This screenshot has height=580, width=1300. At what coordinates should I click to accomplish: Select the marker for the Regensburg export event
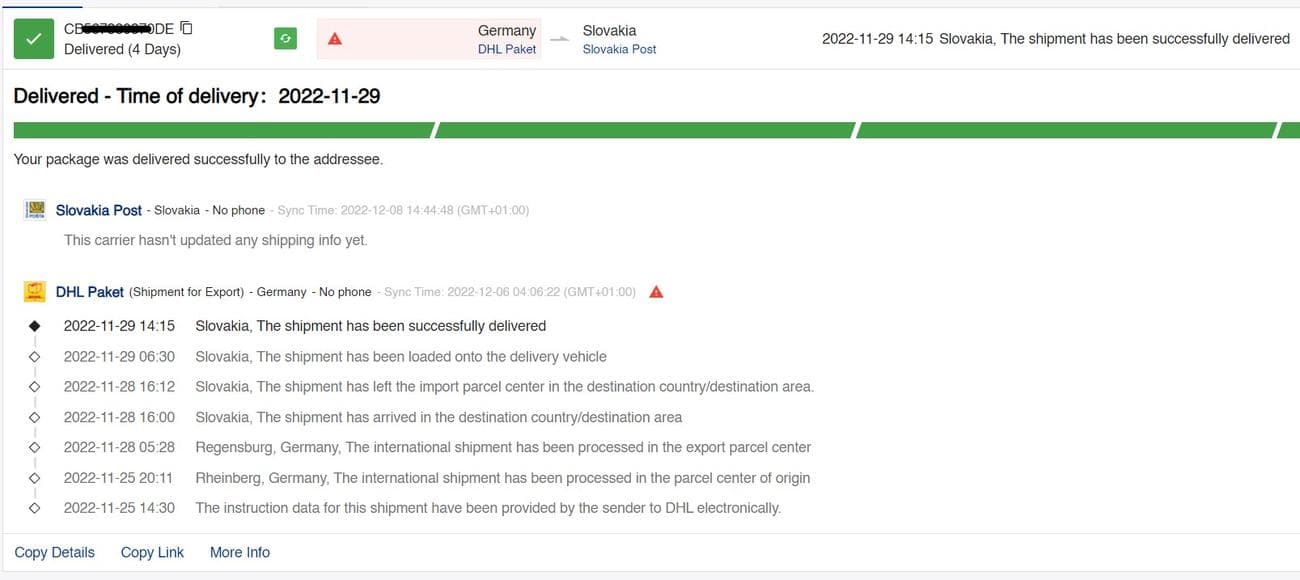coord(35,447)
